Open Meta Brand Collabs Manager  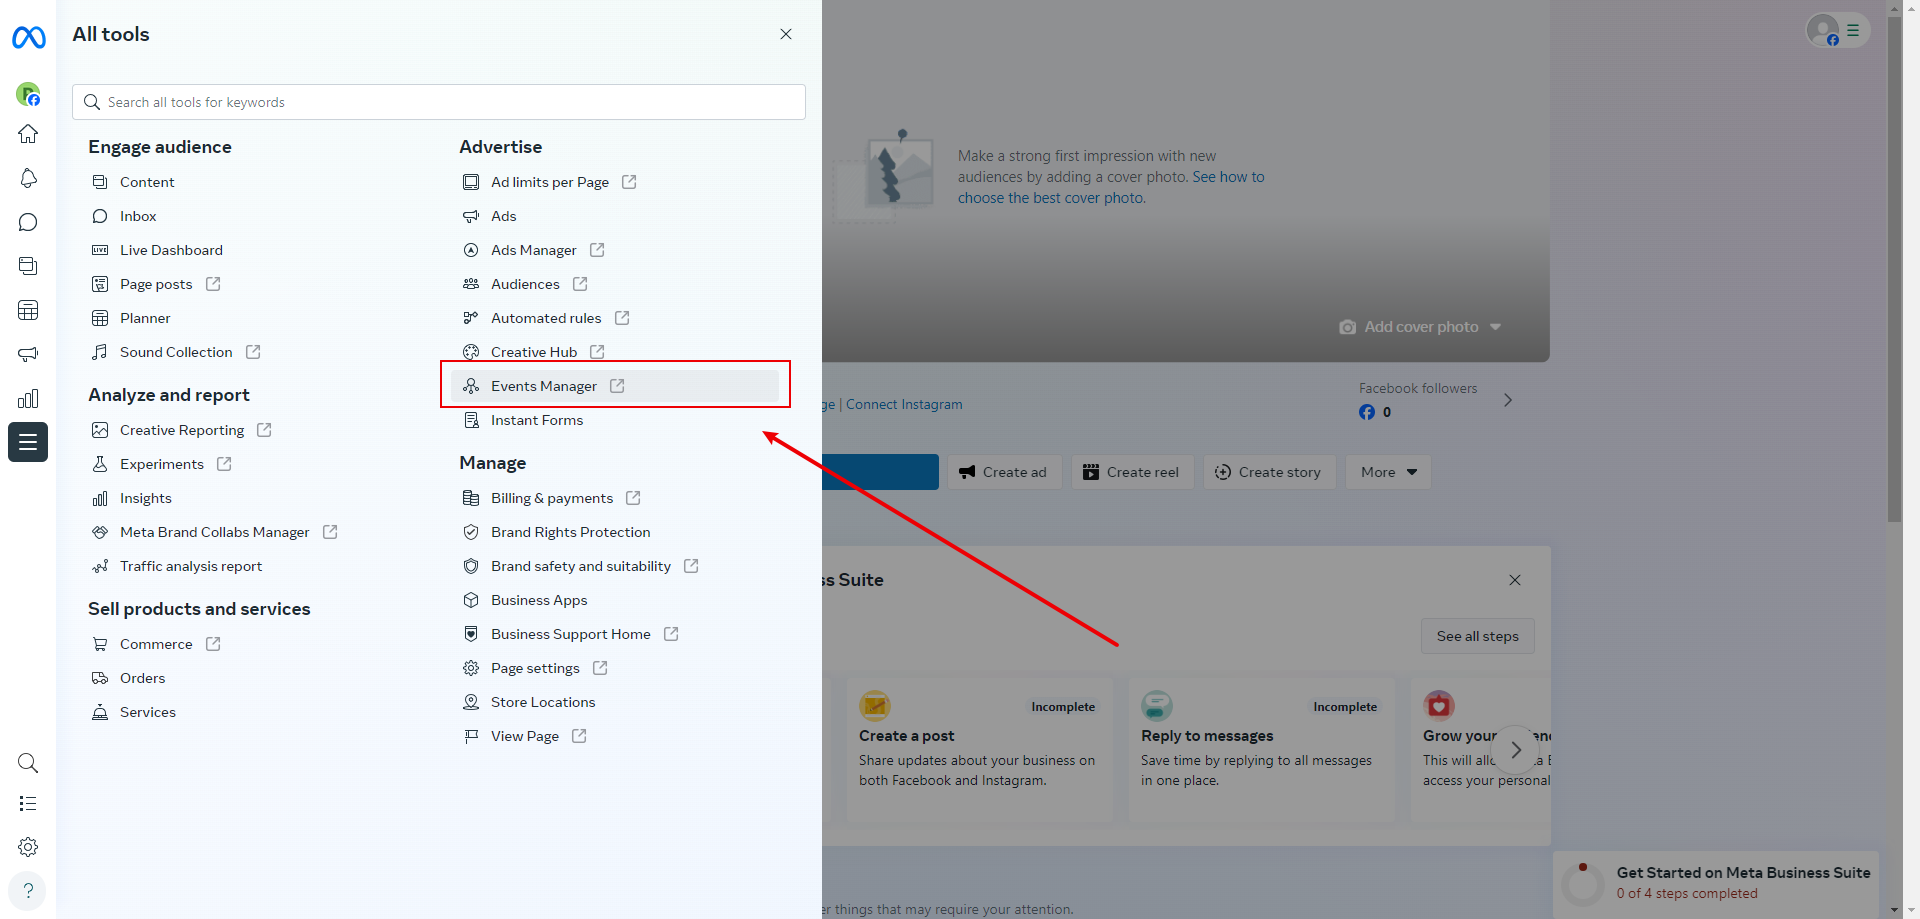click(215, 532)
